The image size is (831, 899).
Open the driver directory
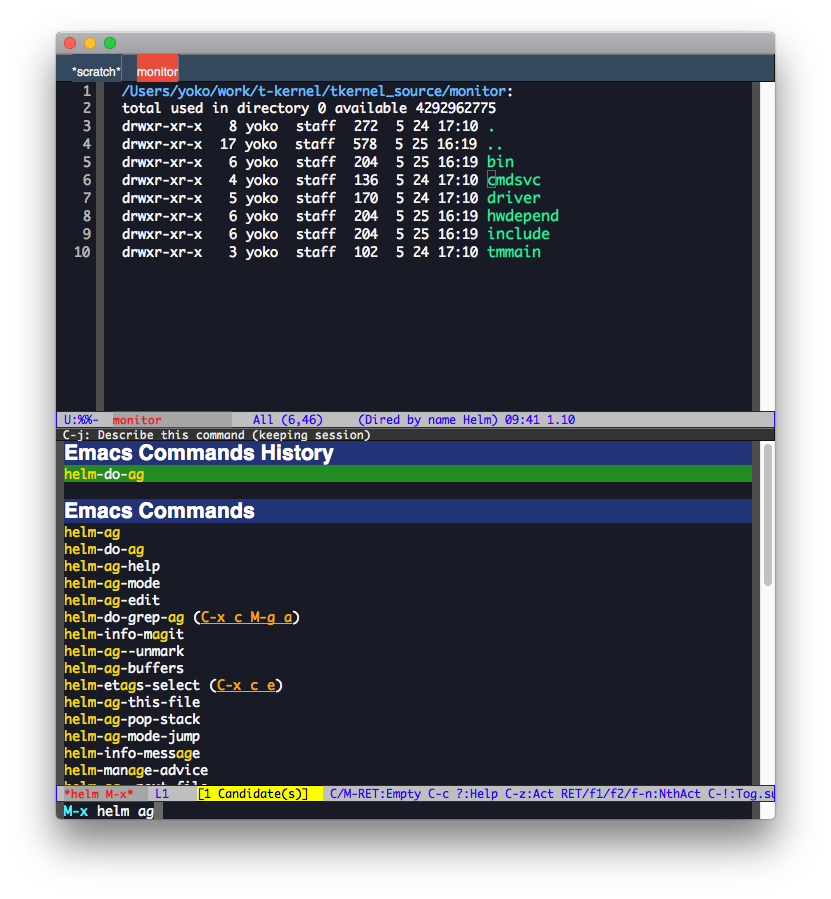(x=514, y=198)
